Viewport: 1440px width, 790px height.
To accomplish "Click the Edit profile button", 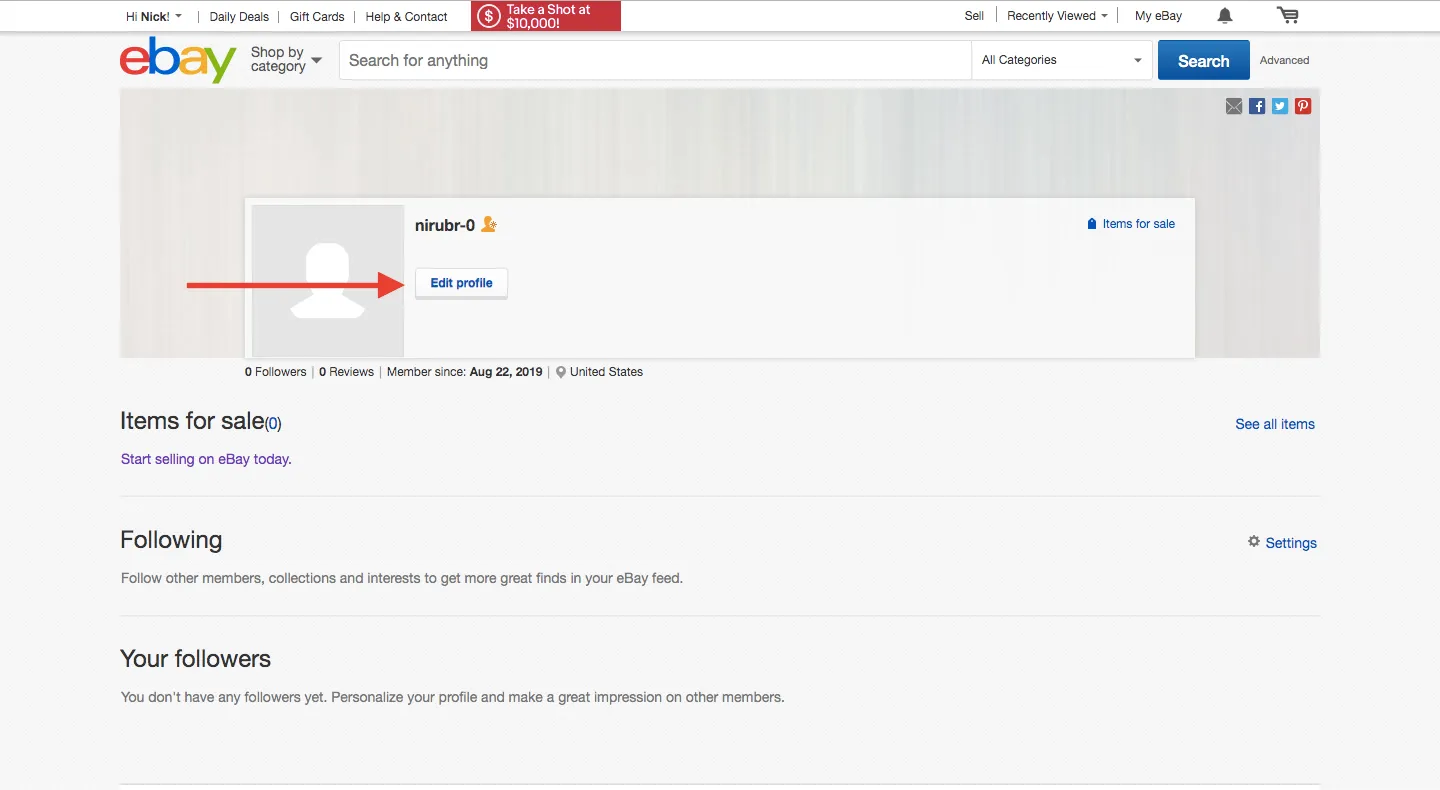I will click(x=460, y=283).
